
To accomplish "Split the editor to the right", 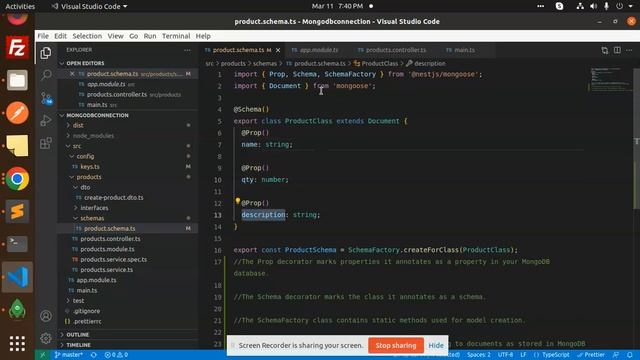I will [x=617, y=50].
